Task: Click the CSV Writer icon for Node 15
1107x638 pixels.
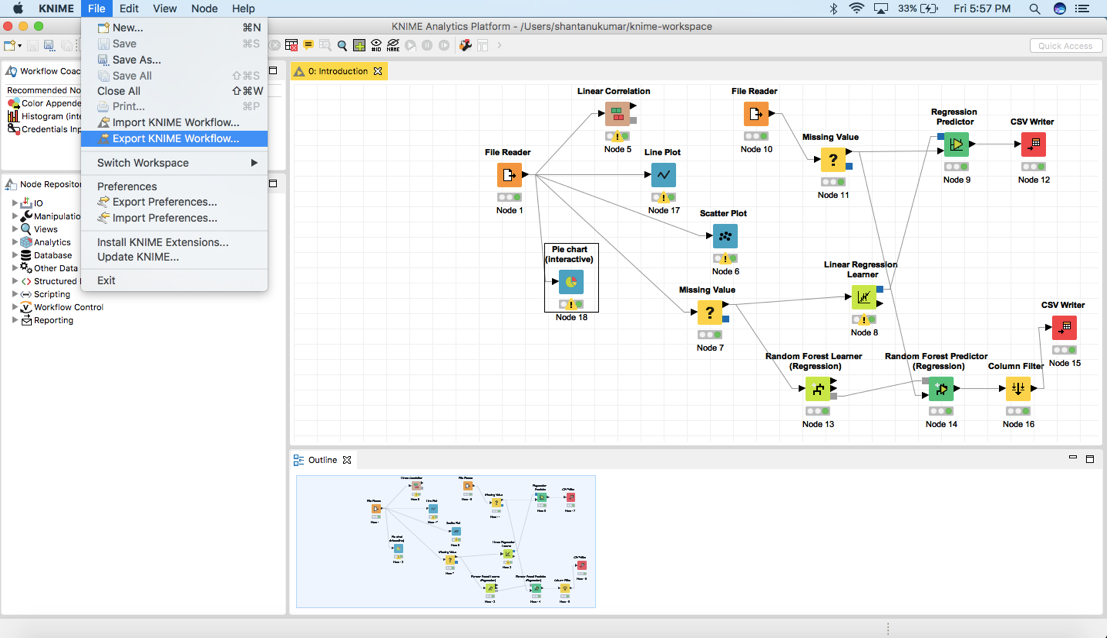Action: tap(1064, 328)
